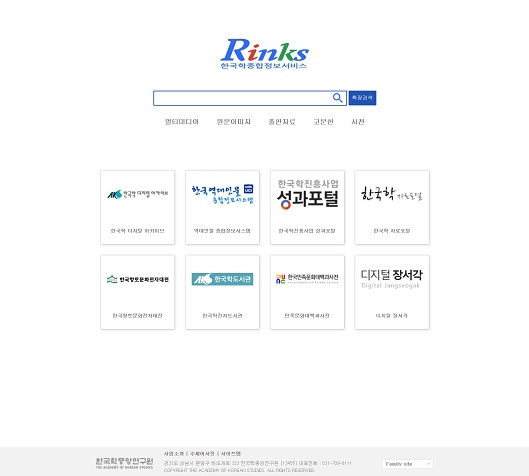Image resolution: width=529 pixels, height=476 pixels.
Task: Open the 한국향토문화전자대전 logo tile
Action: click(x=138, y=292)
